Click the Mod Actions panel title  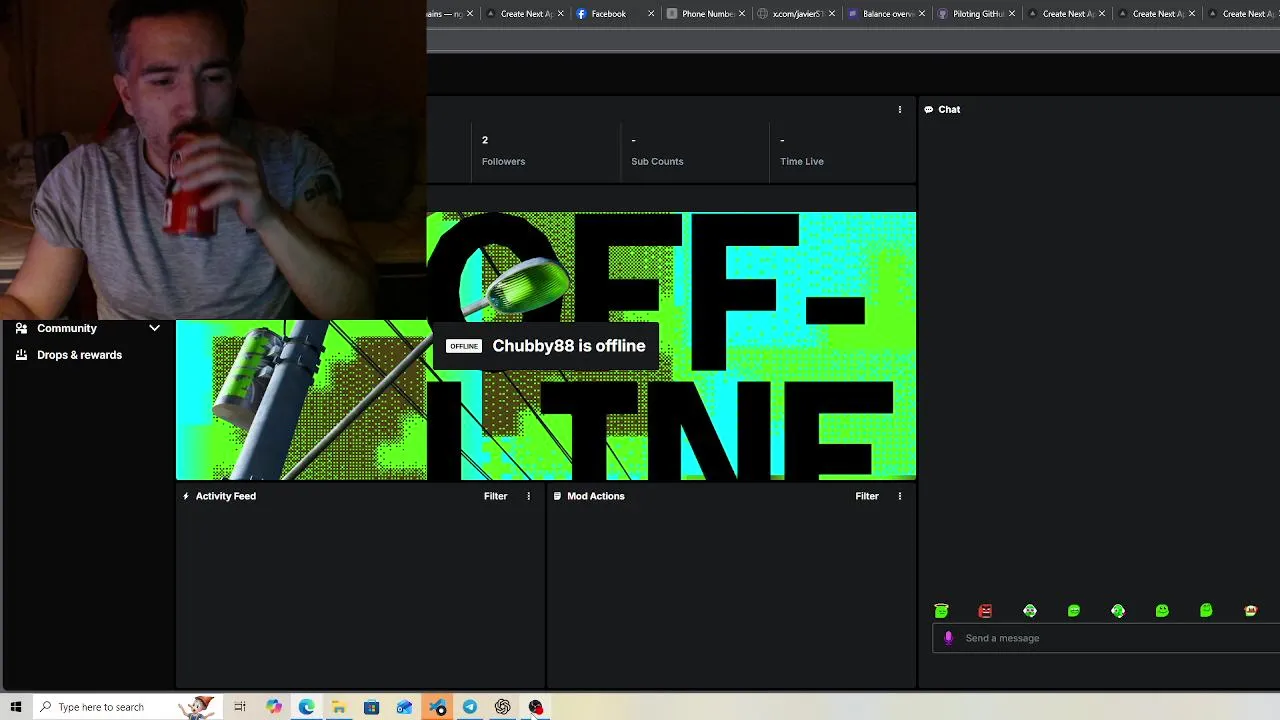596,496
